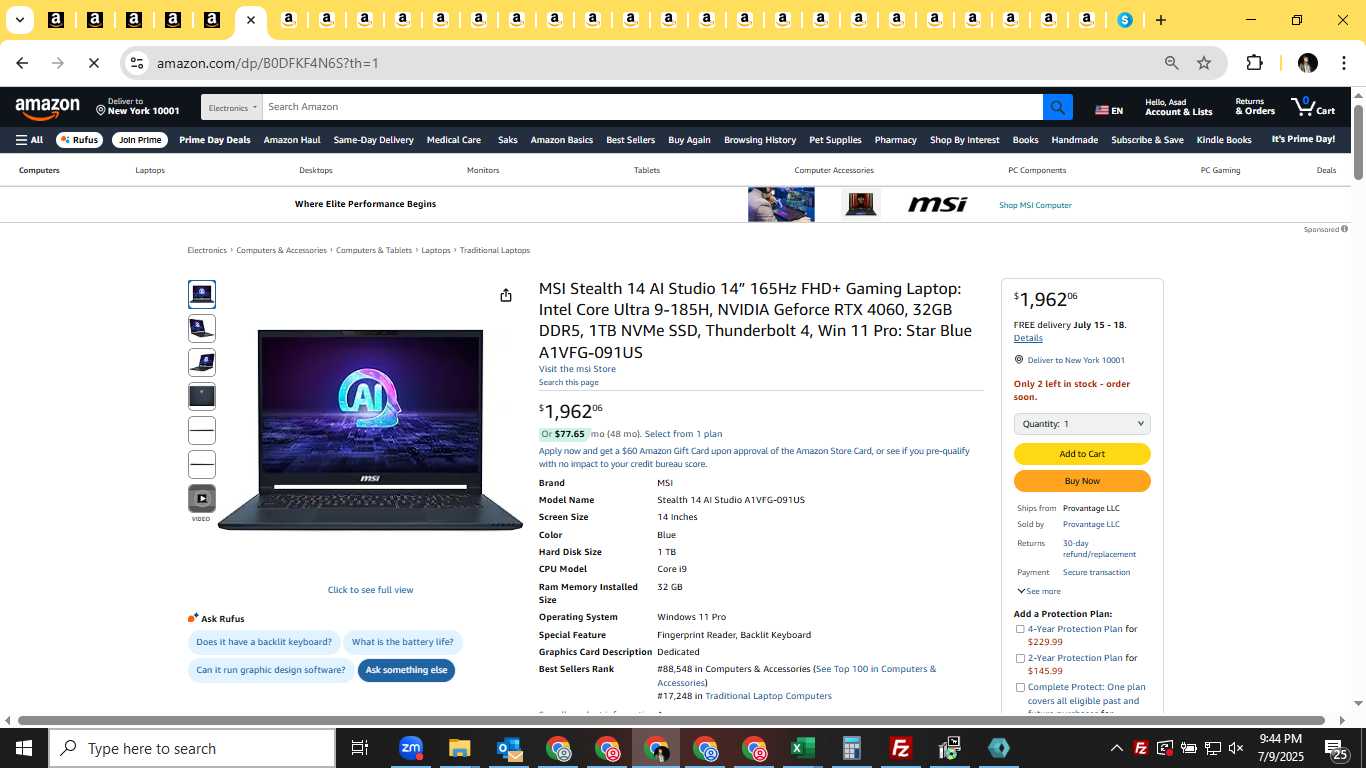Expand the See more seller details
Viewport: 1366px width, 768px height.
[x=1039, y=591]
